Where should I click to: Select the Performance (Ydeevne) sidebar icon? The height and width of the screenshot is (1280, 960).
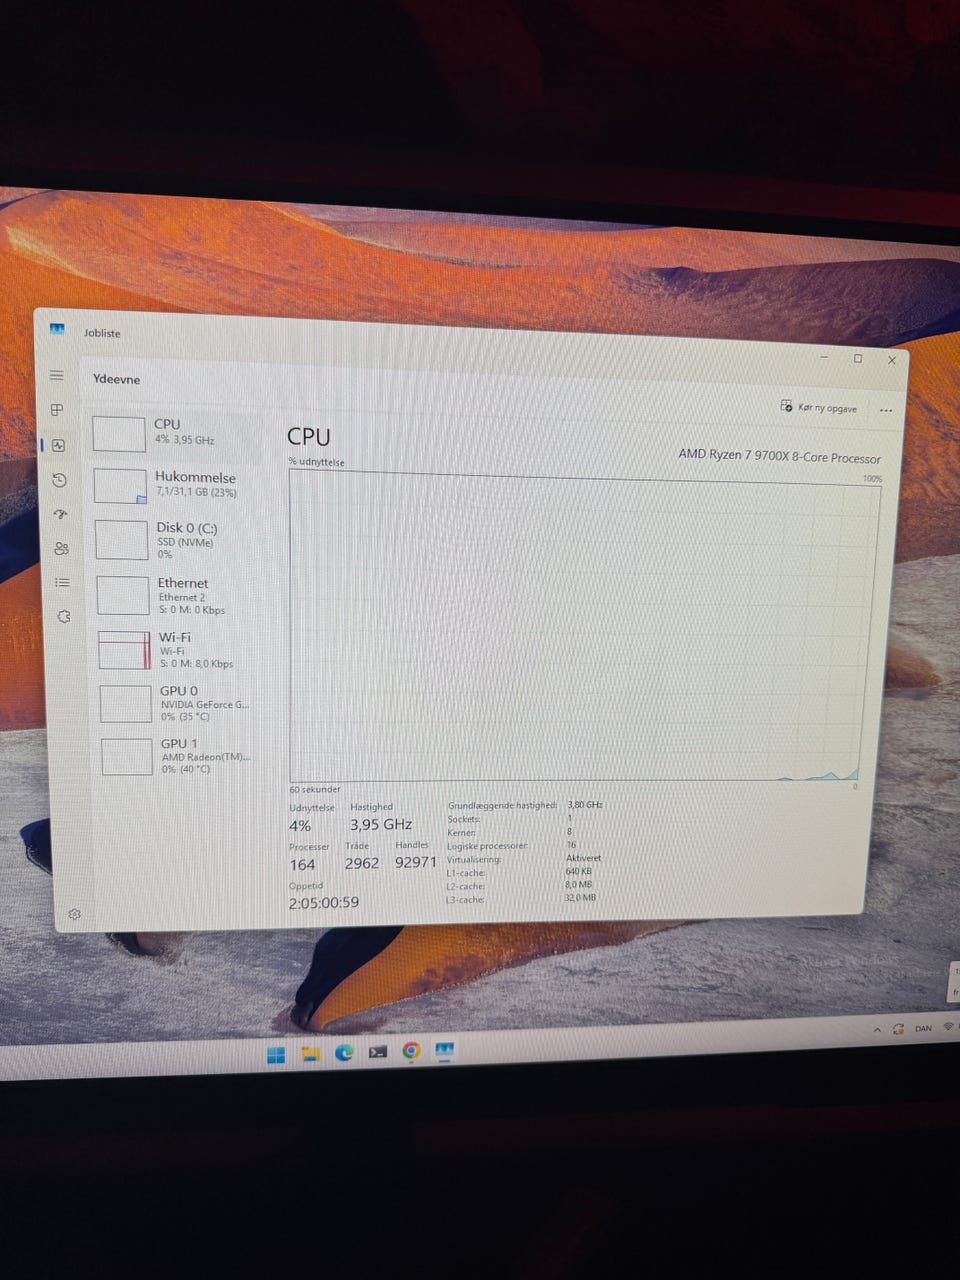coord(58,446)
